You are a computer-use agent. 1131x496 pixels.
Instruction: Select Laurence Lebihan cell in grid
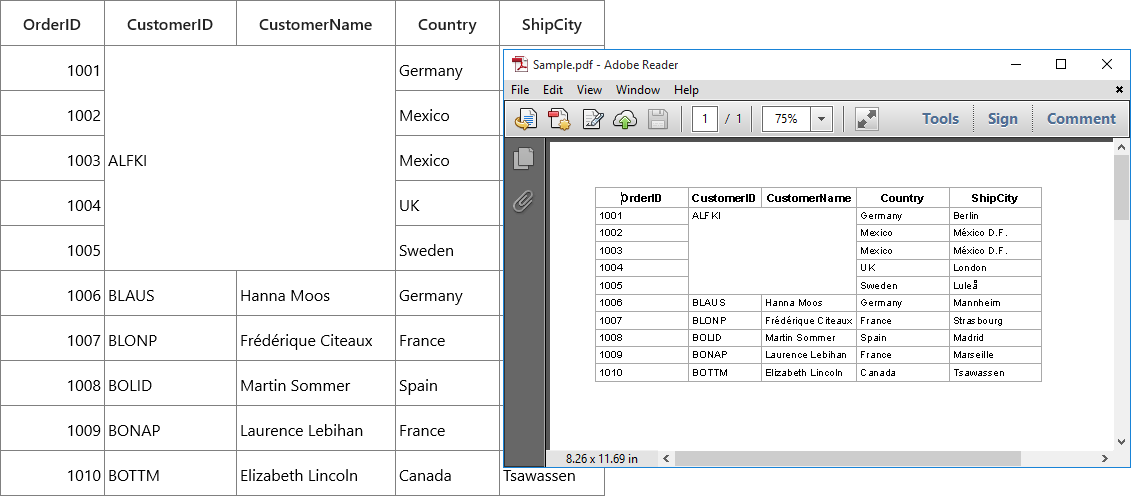(x=316, y=430)
